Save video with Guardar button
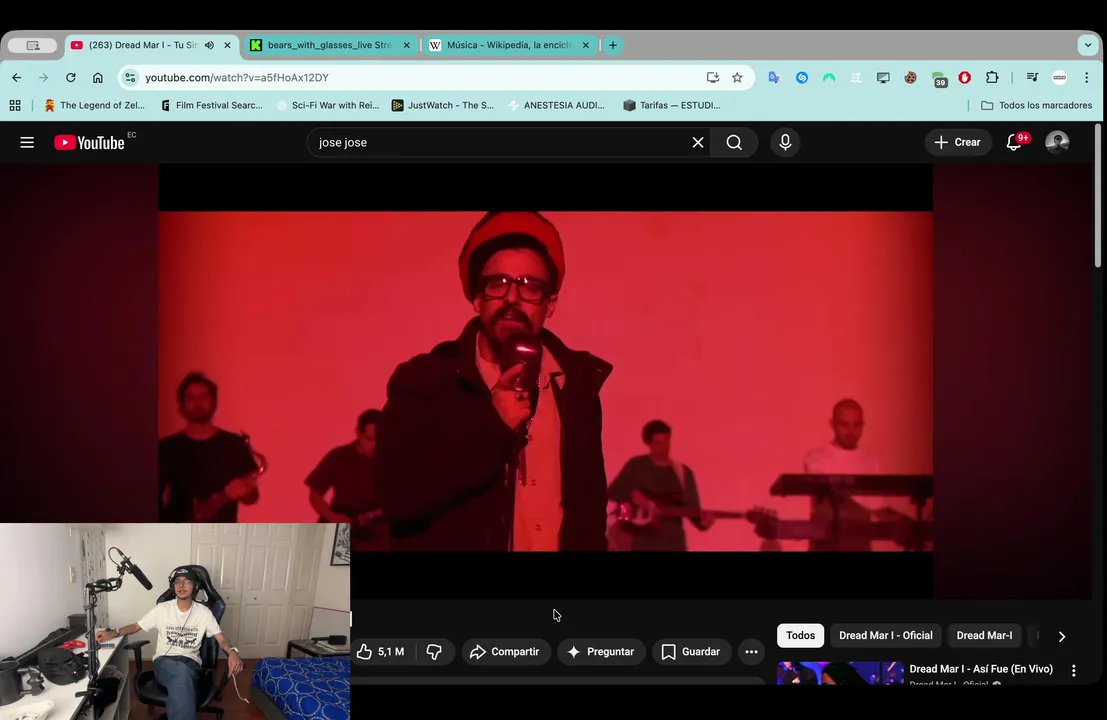1107x720 pixels. coord(691,652)
